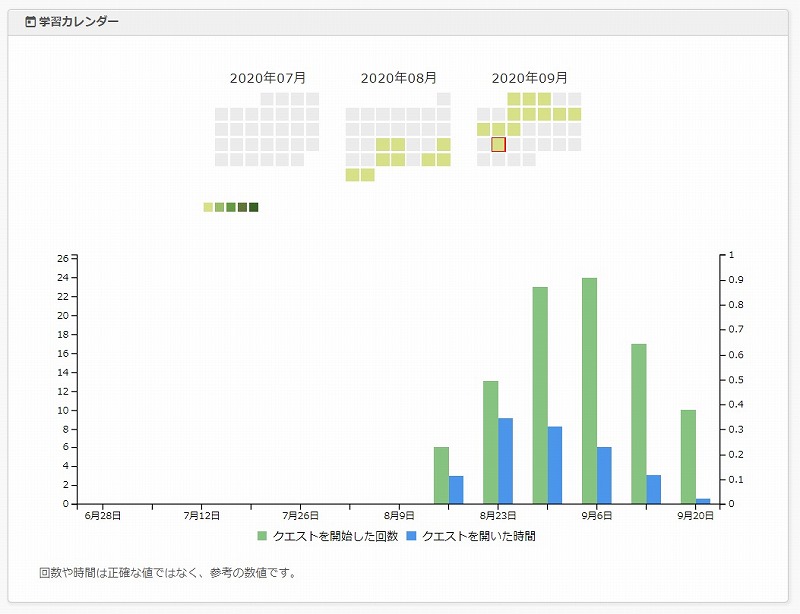Viewport: 800px width, 614px height.
Task: Click the lone grey August cell in its top row
Action: coord(443,99)
